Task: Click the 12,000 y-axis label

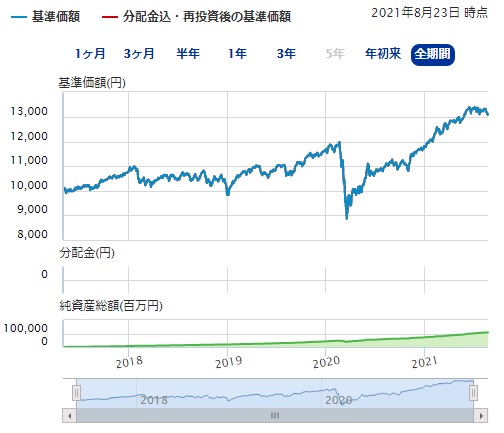Action: pyautogui.click(x=29, y=136)
